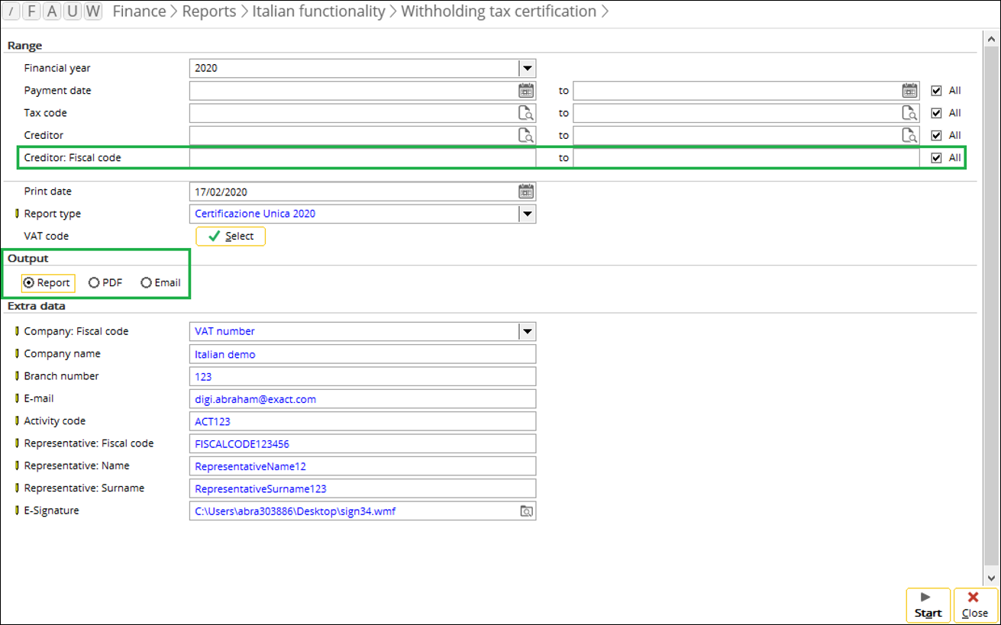Go to Finance in breadcrumb

[139, 11]
